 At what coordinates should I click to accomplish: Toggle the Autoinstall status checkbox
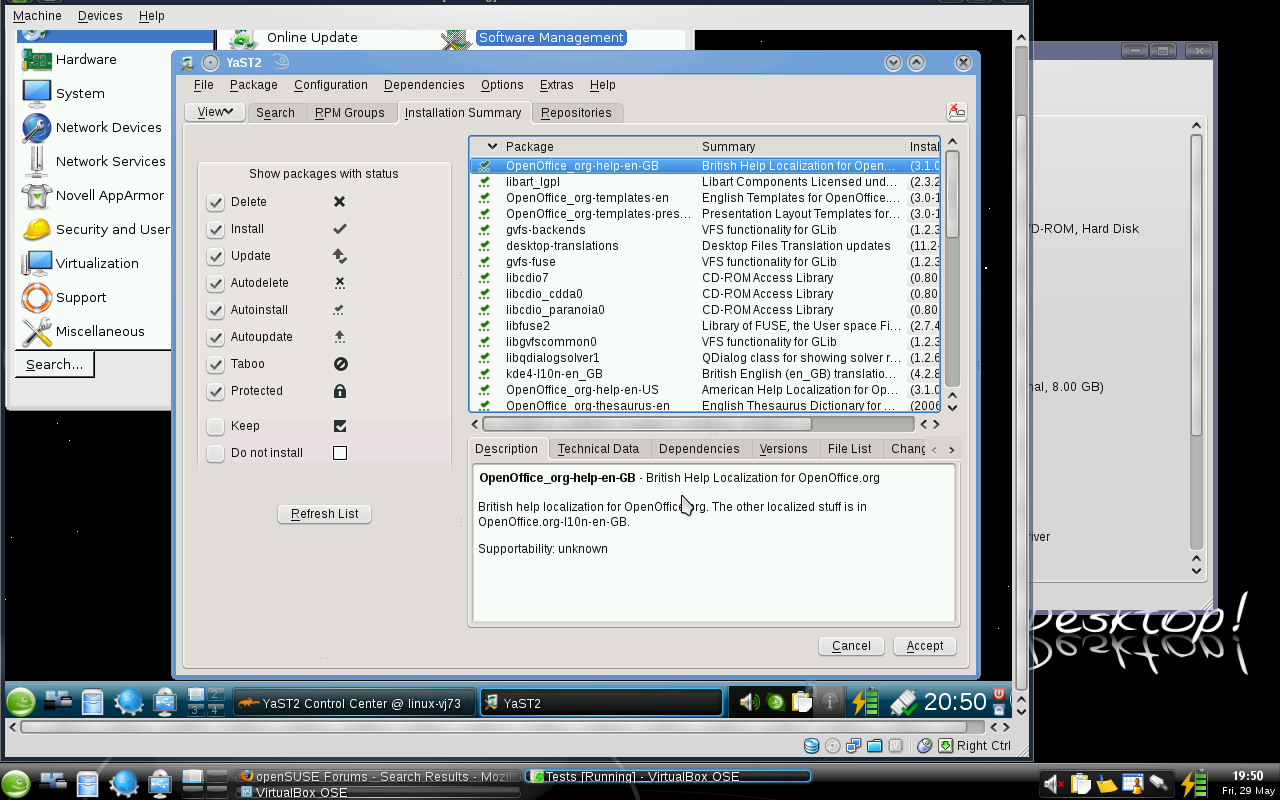pyautogui.click(x=216, y=310)
